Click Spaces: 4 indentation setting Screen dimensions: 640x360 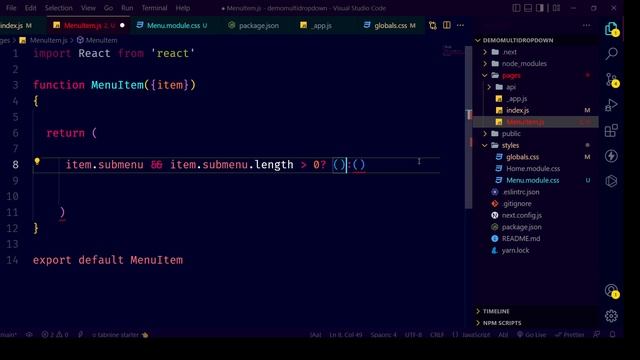pos(383,335)
